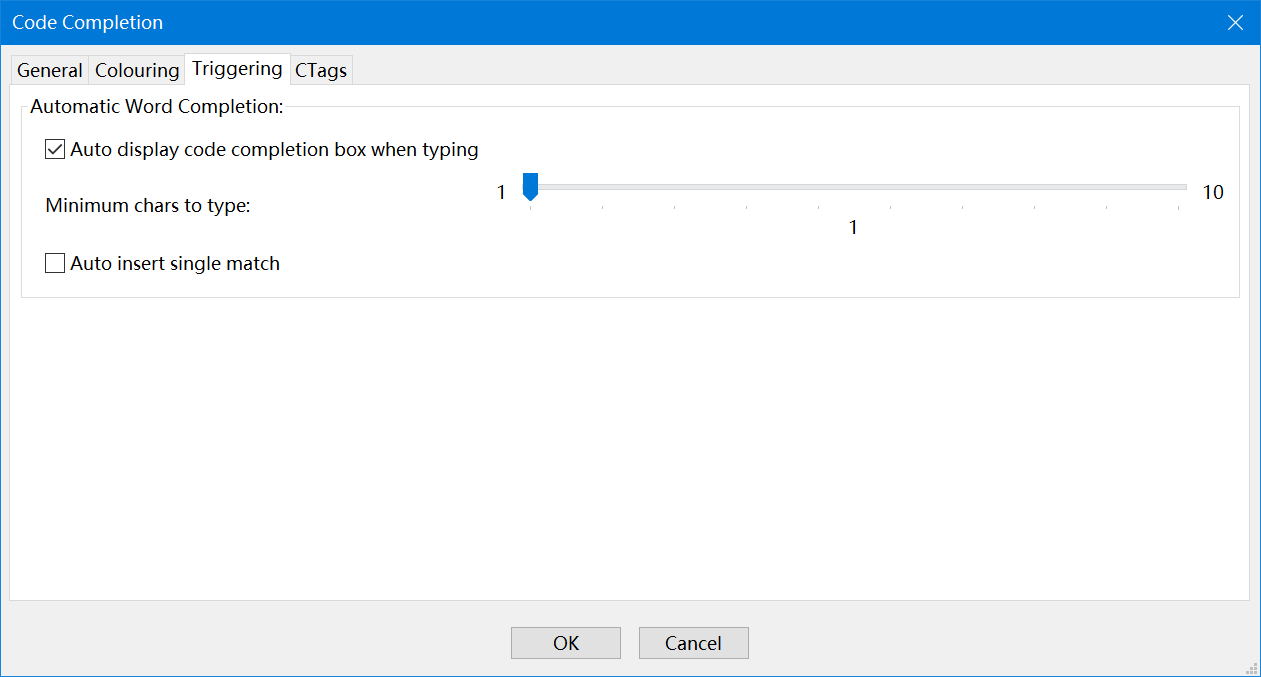
Task: Untick the Auto display code completion checkbox
Action: click(55, 150)
